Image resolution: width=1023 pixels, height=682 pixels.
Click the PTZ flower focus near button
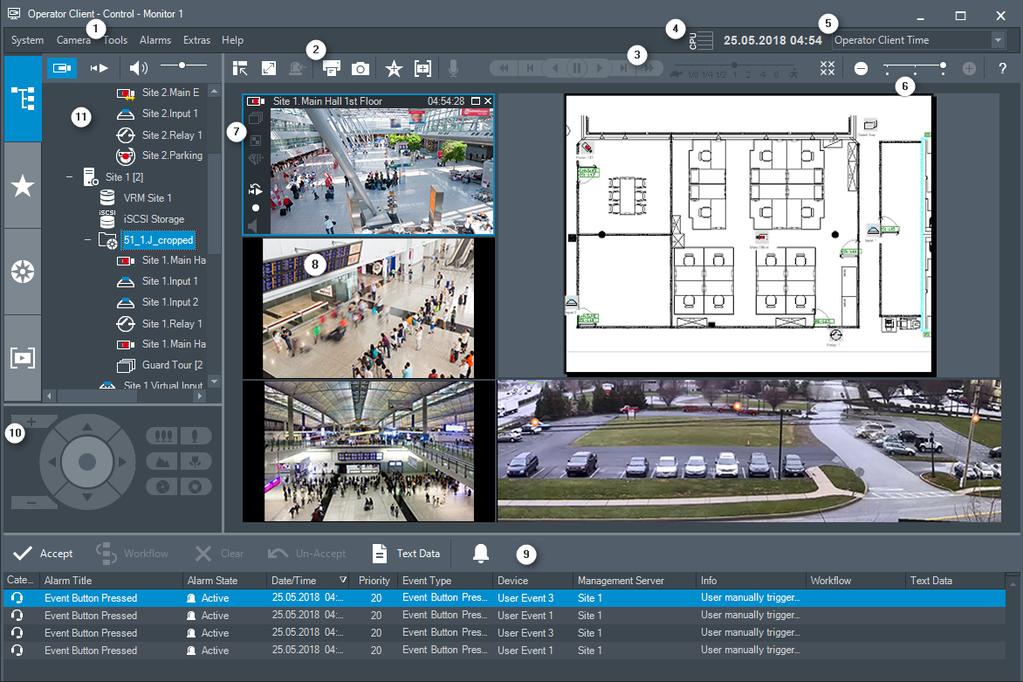(x=194, y=461)
